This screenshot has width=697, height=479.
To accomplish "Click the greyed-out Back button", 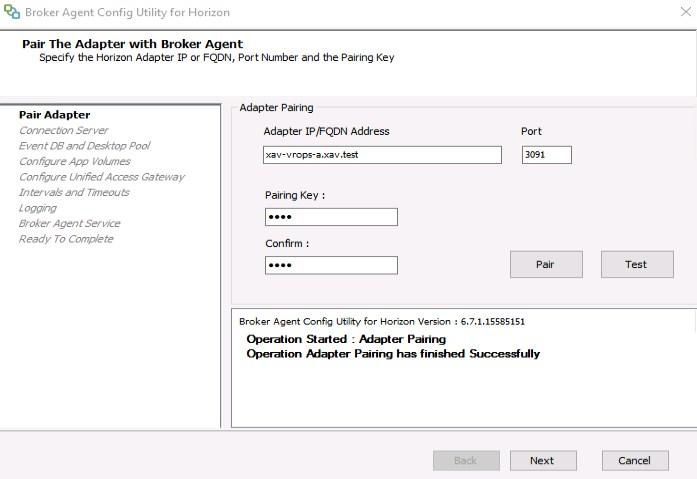I will [466, 461].
